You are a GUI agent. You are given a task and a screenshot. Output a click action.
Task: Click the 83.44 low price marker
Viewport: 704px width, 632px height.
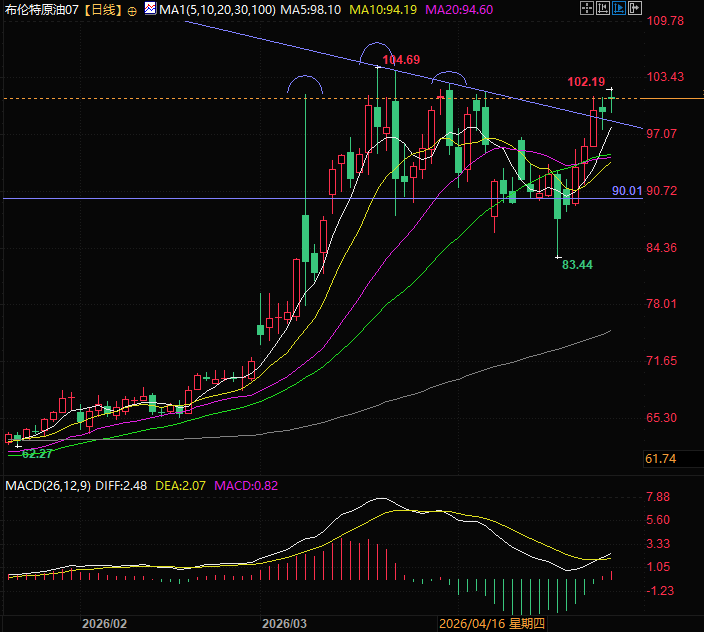click(577, 265)
